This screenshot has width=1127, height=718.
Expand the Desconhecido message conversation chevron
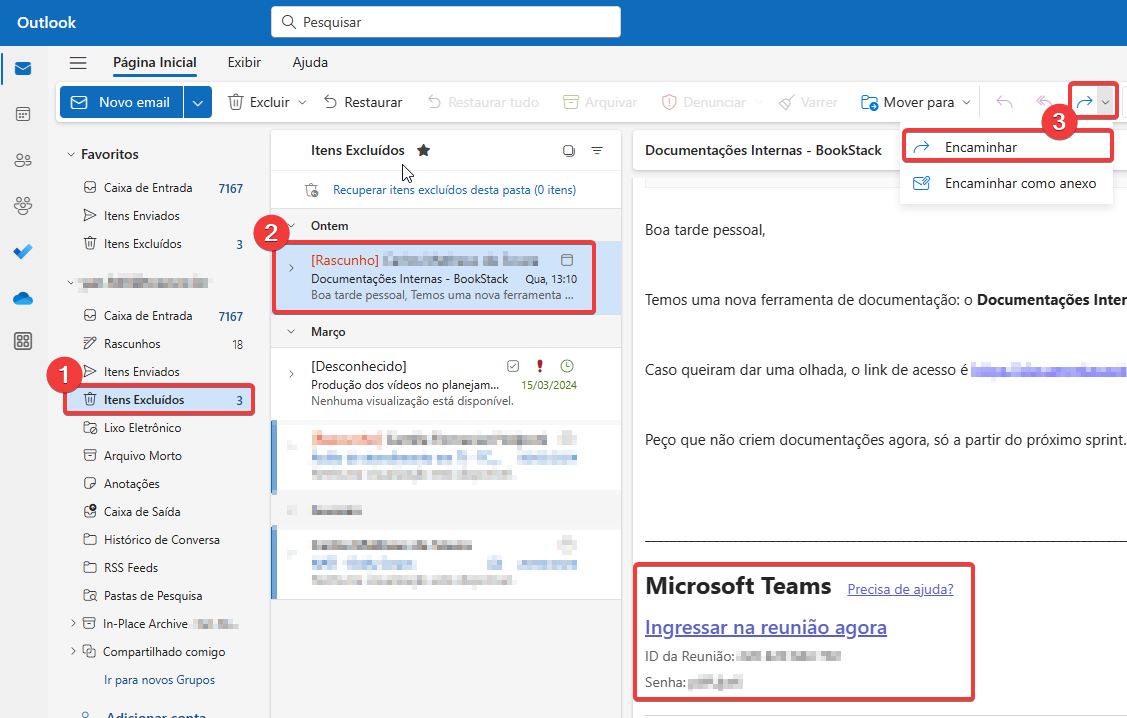291,374
